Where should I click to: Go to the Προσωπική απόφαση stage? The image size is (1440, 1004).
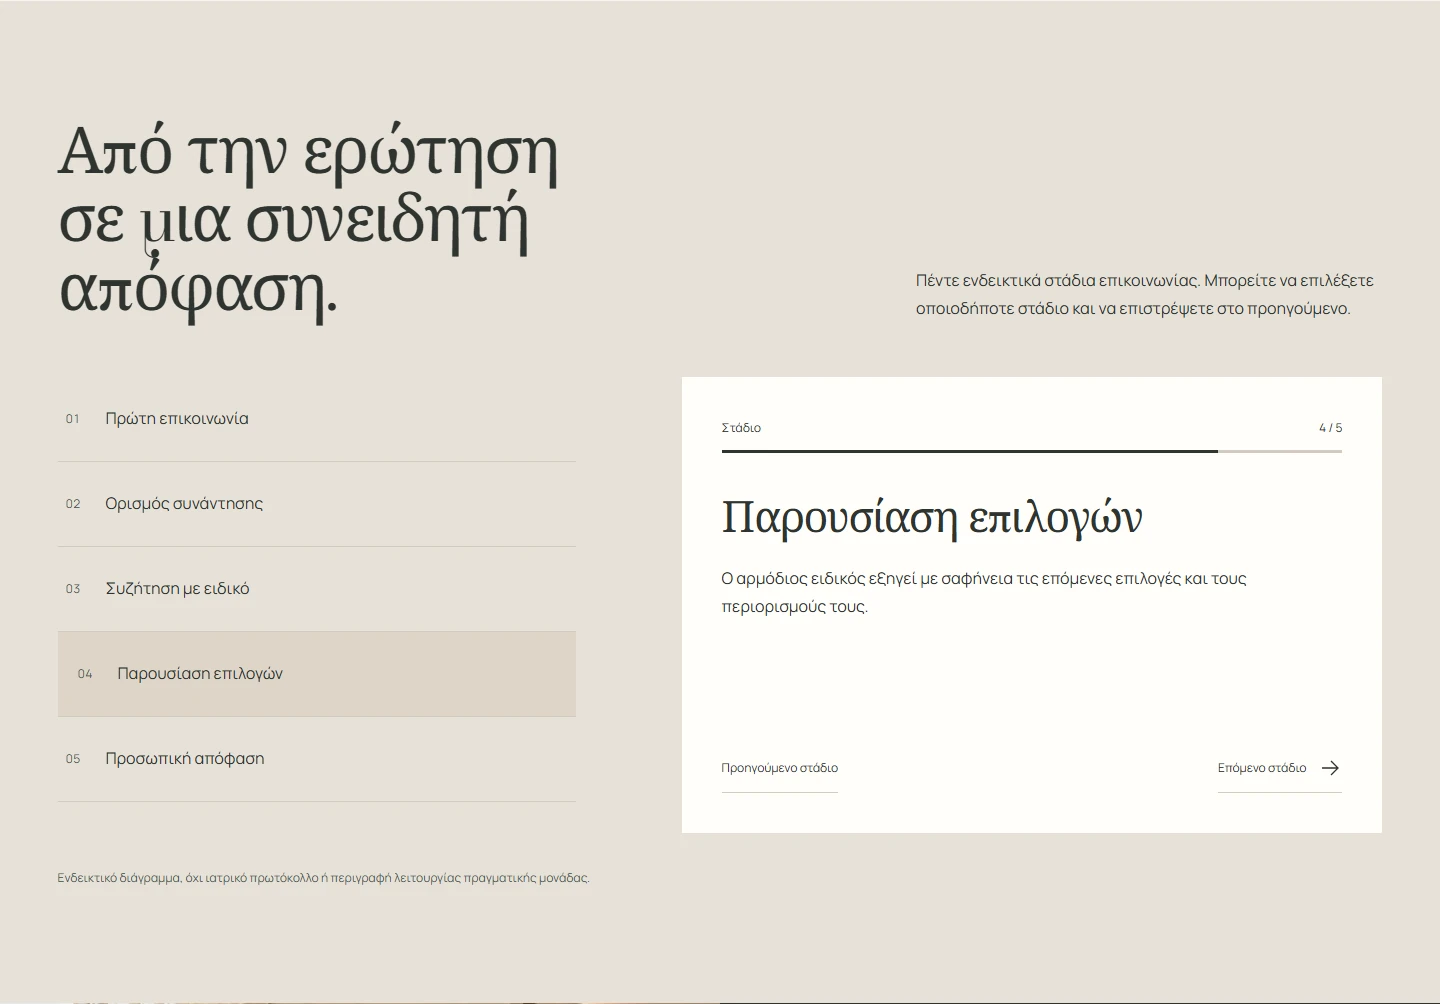point(316,759)
